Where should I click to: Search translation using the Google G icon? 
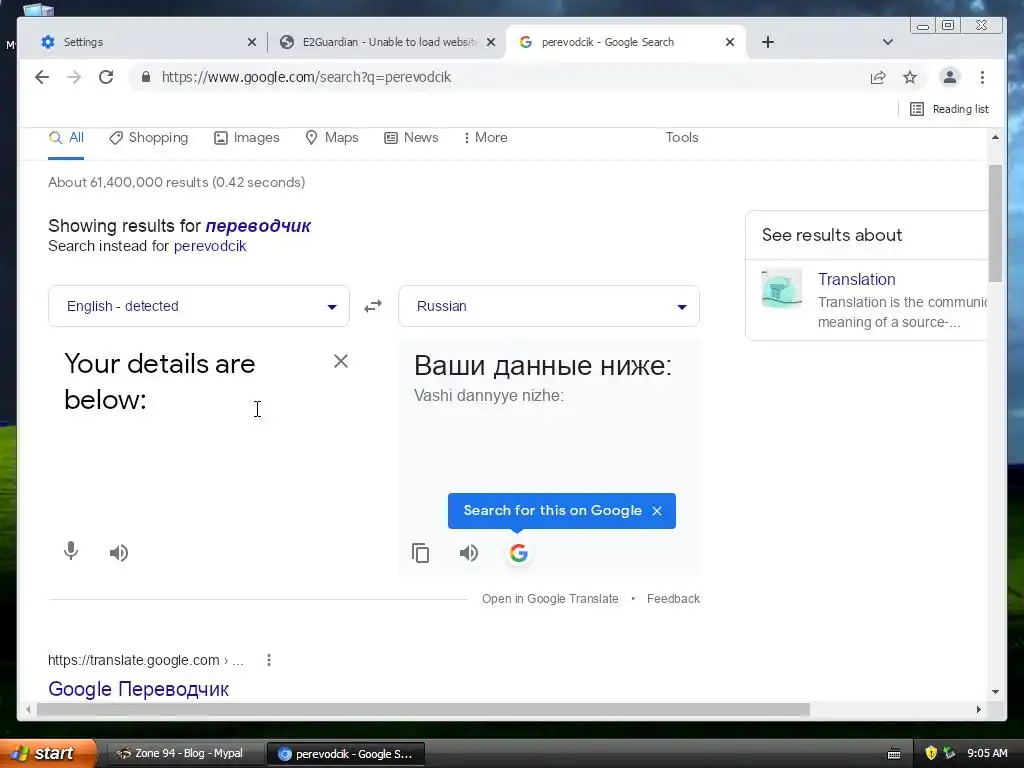coord(519,553)
